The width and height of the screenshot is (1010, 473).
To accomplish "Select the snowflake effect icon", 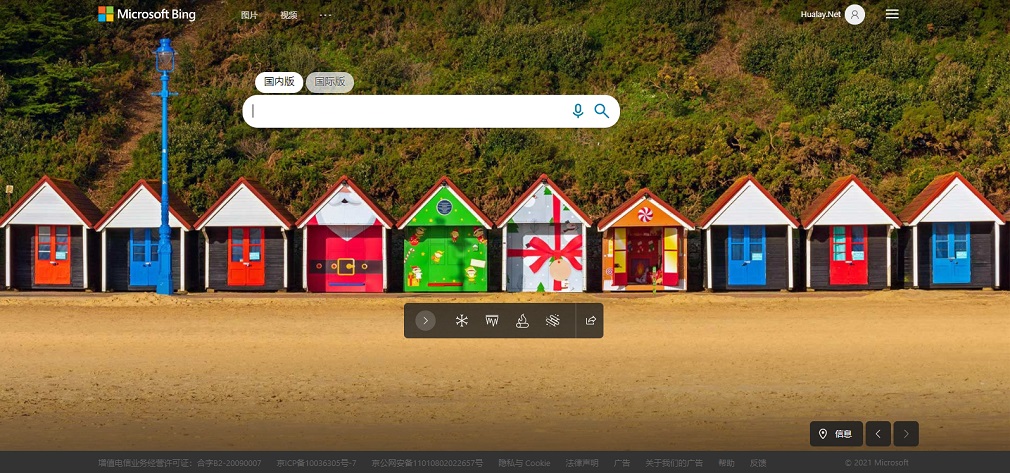I will coord(462,321).
